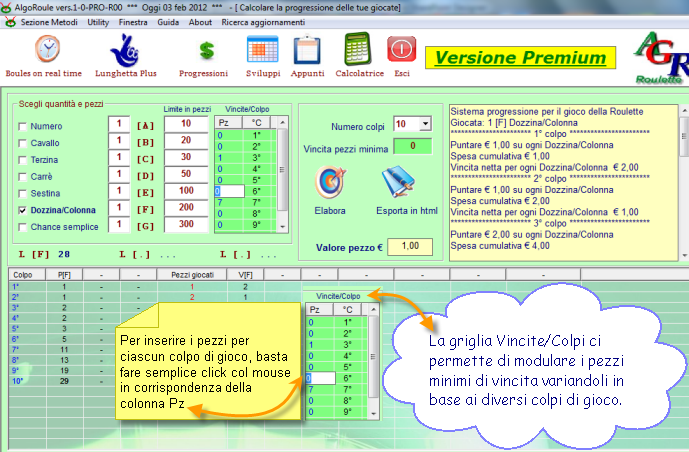
Task: Click Pz cell for 7° colpo in top grid
Action: click(228, 202)
